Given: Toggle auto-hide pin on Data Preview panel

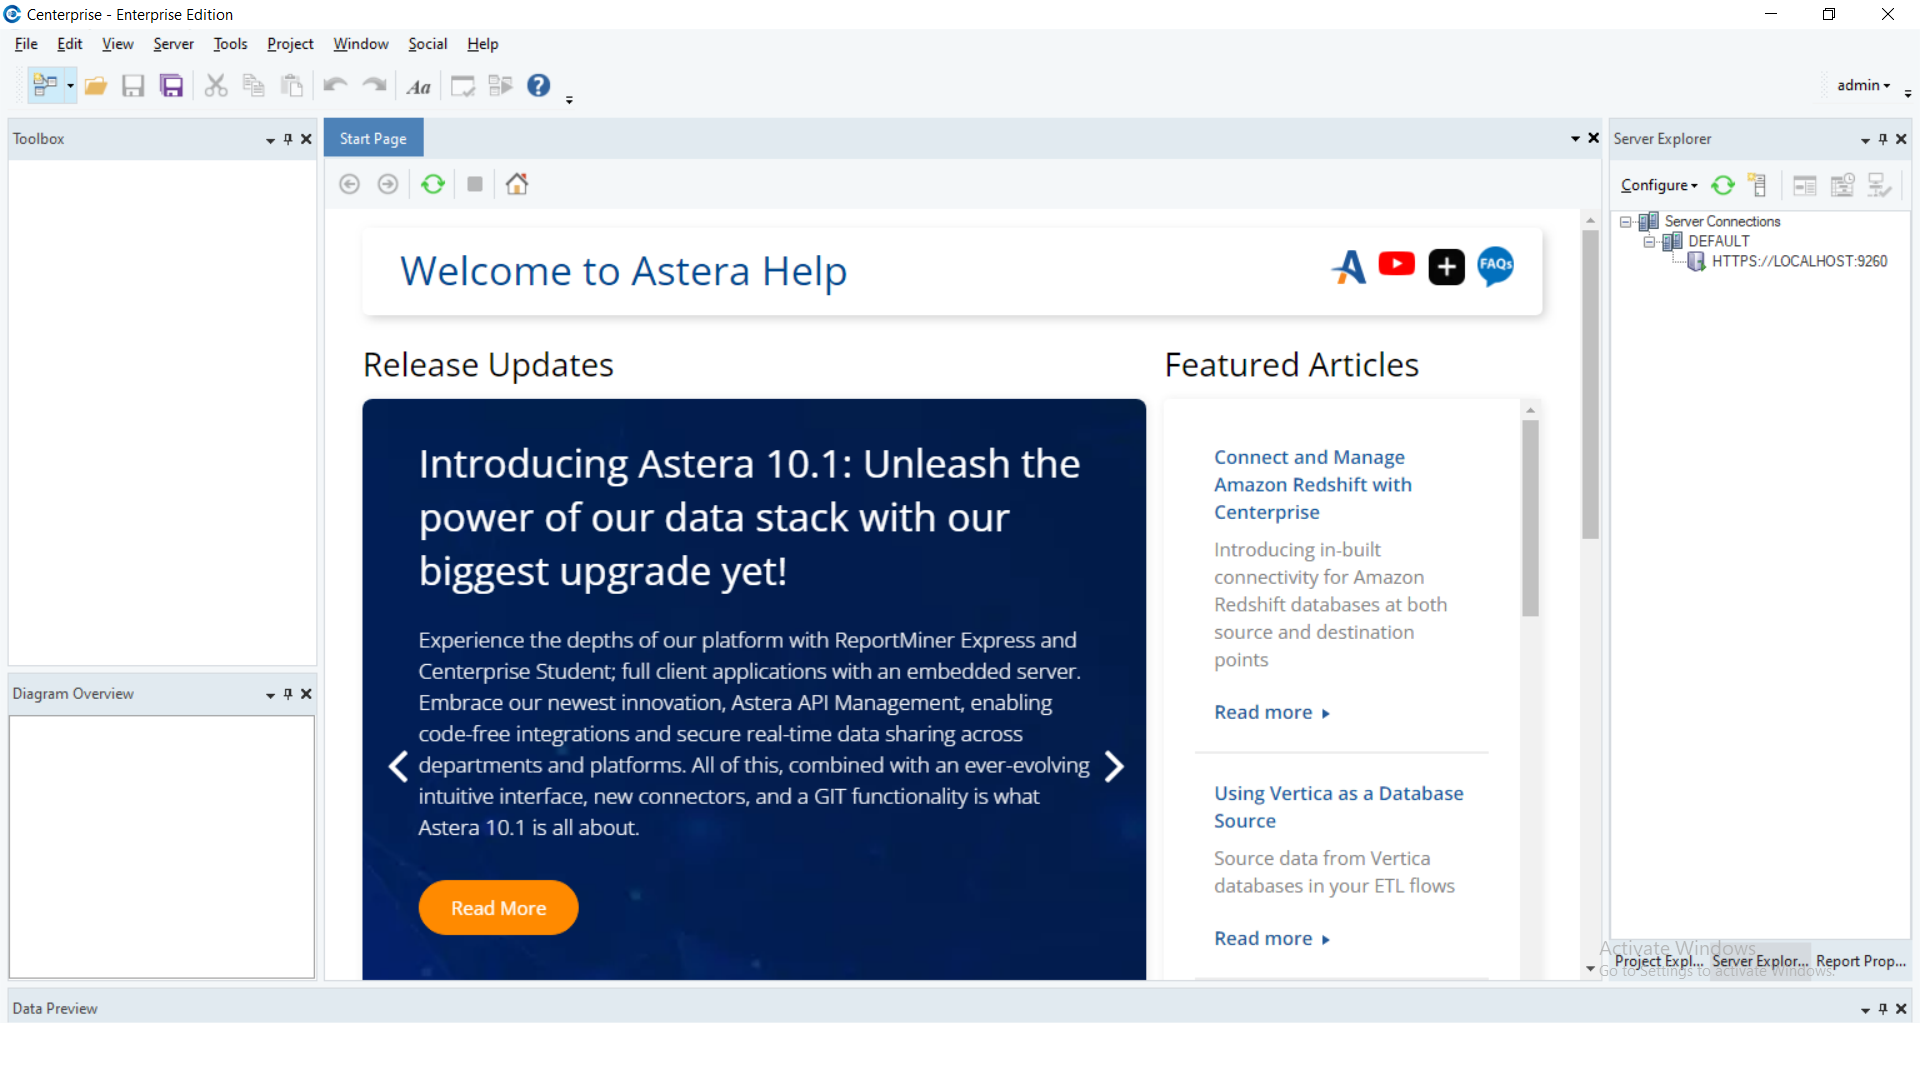Looking at the screenshot, I should point(1883,1009).
